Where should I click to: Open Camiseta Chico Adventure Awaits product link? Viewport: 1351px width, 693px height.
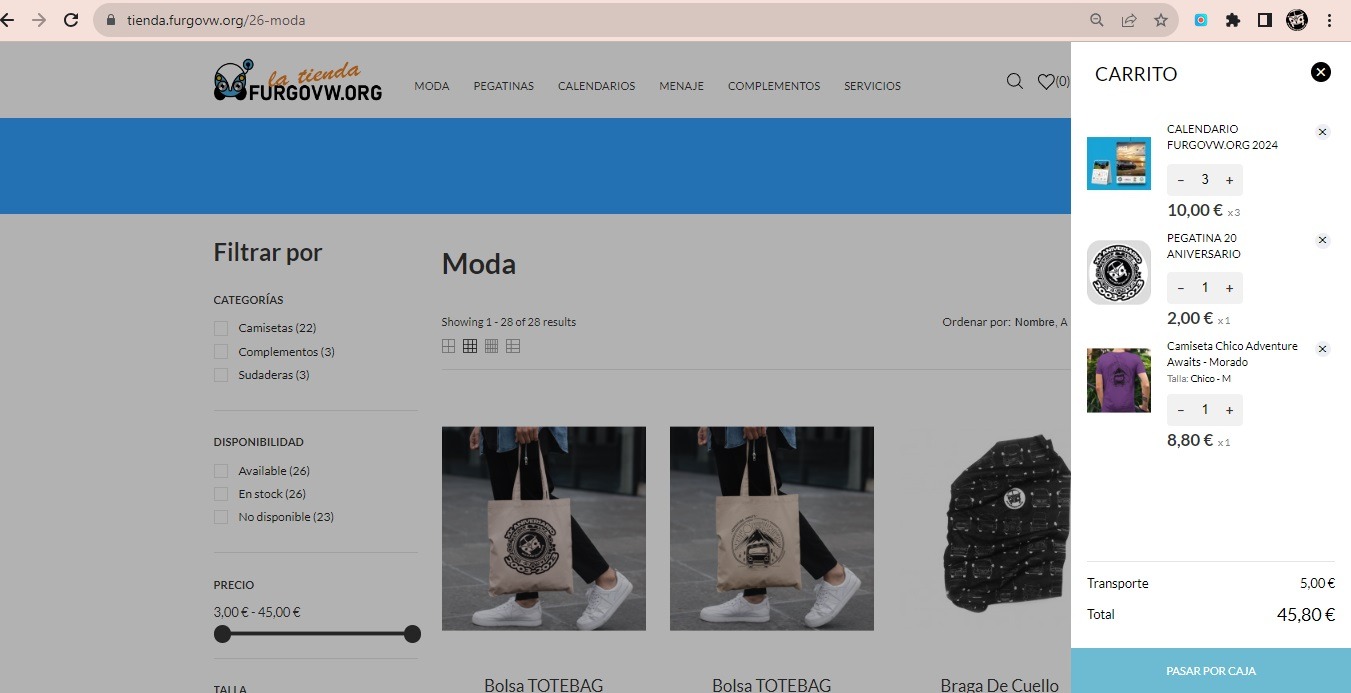1232,354
